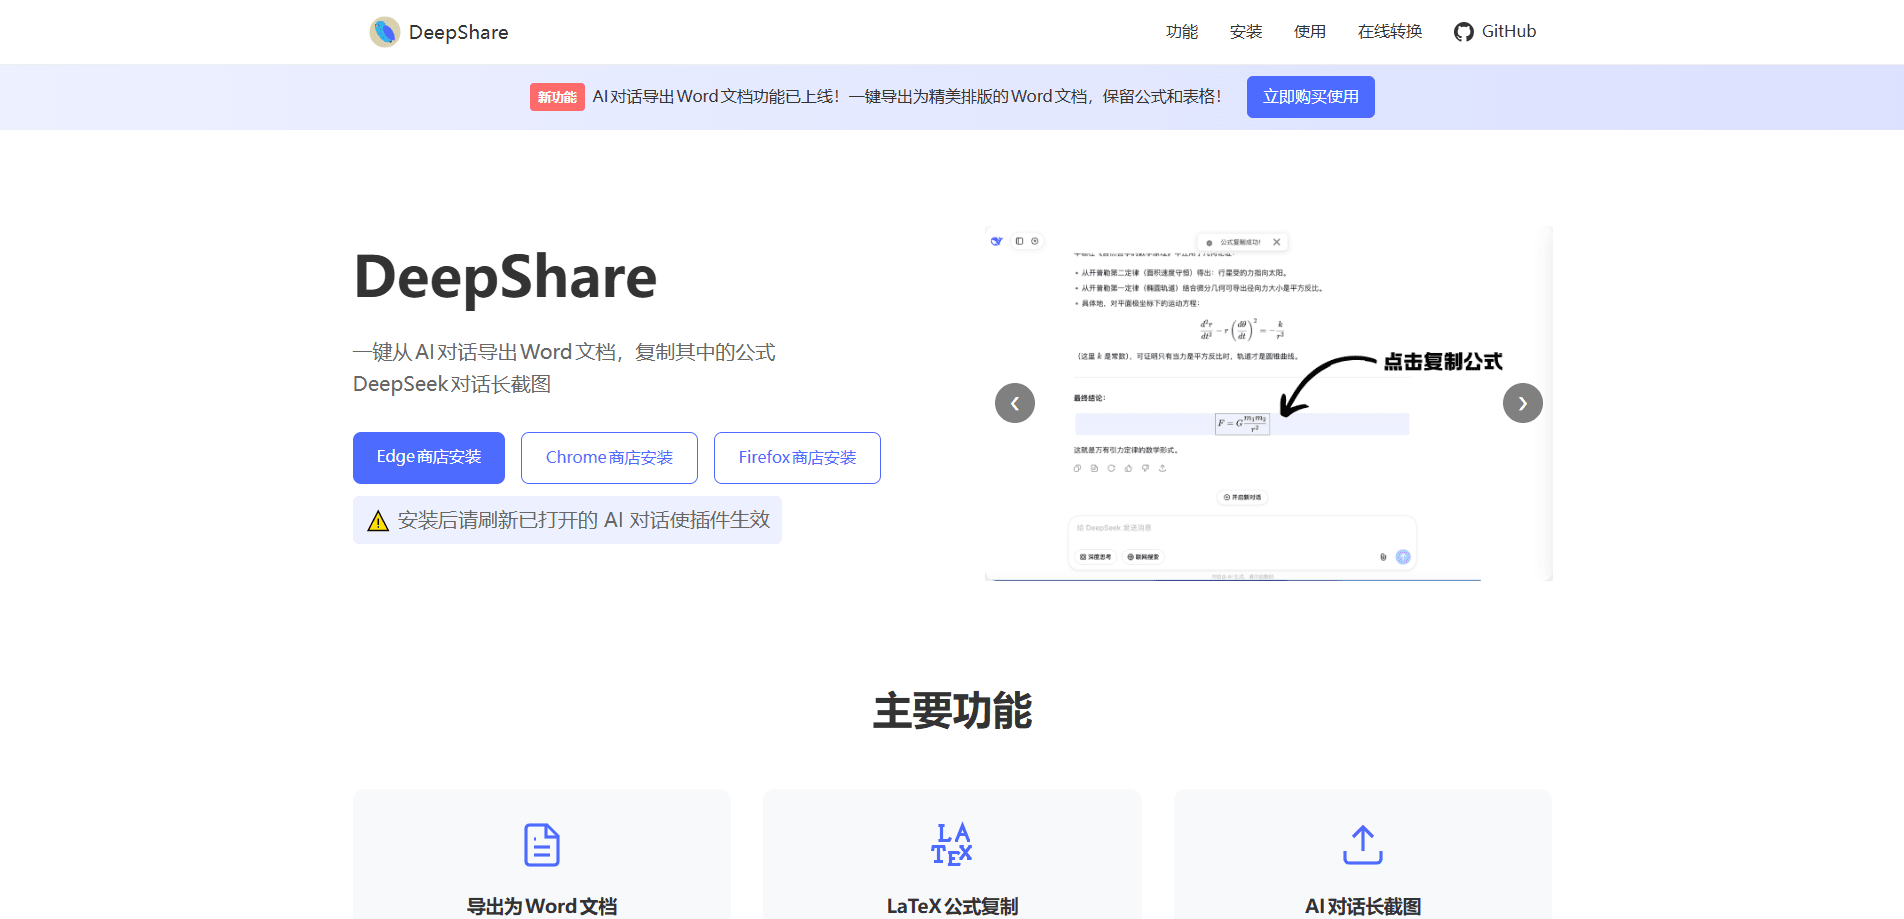Click the DeepShare brand name text
Viewport: 1904px width, 919px height.
459,32
